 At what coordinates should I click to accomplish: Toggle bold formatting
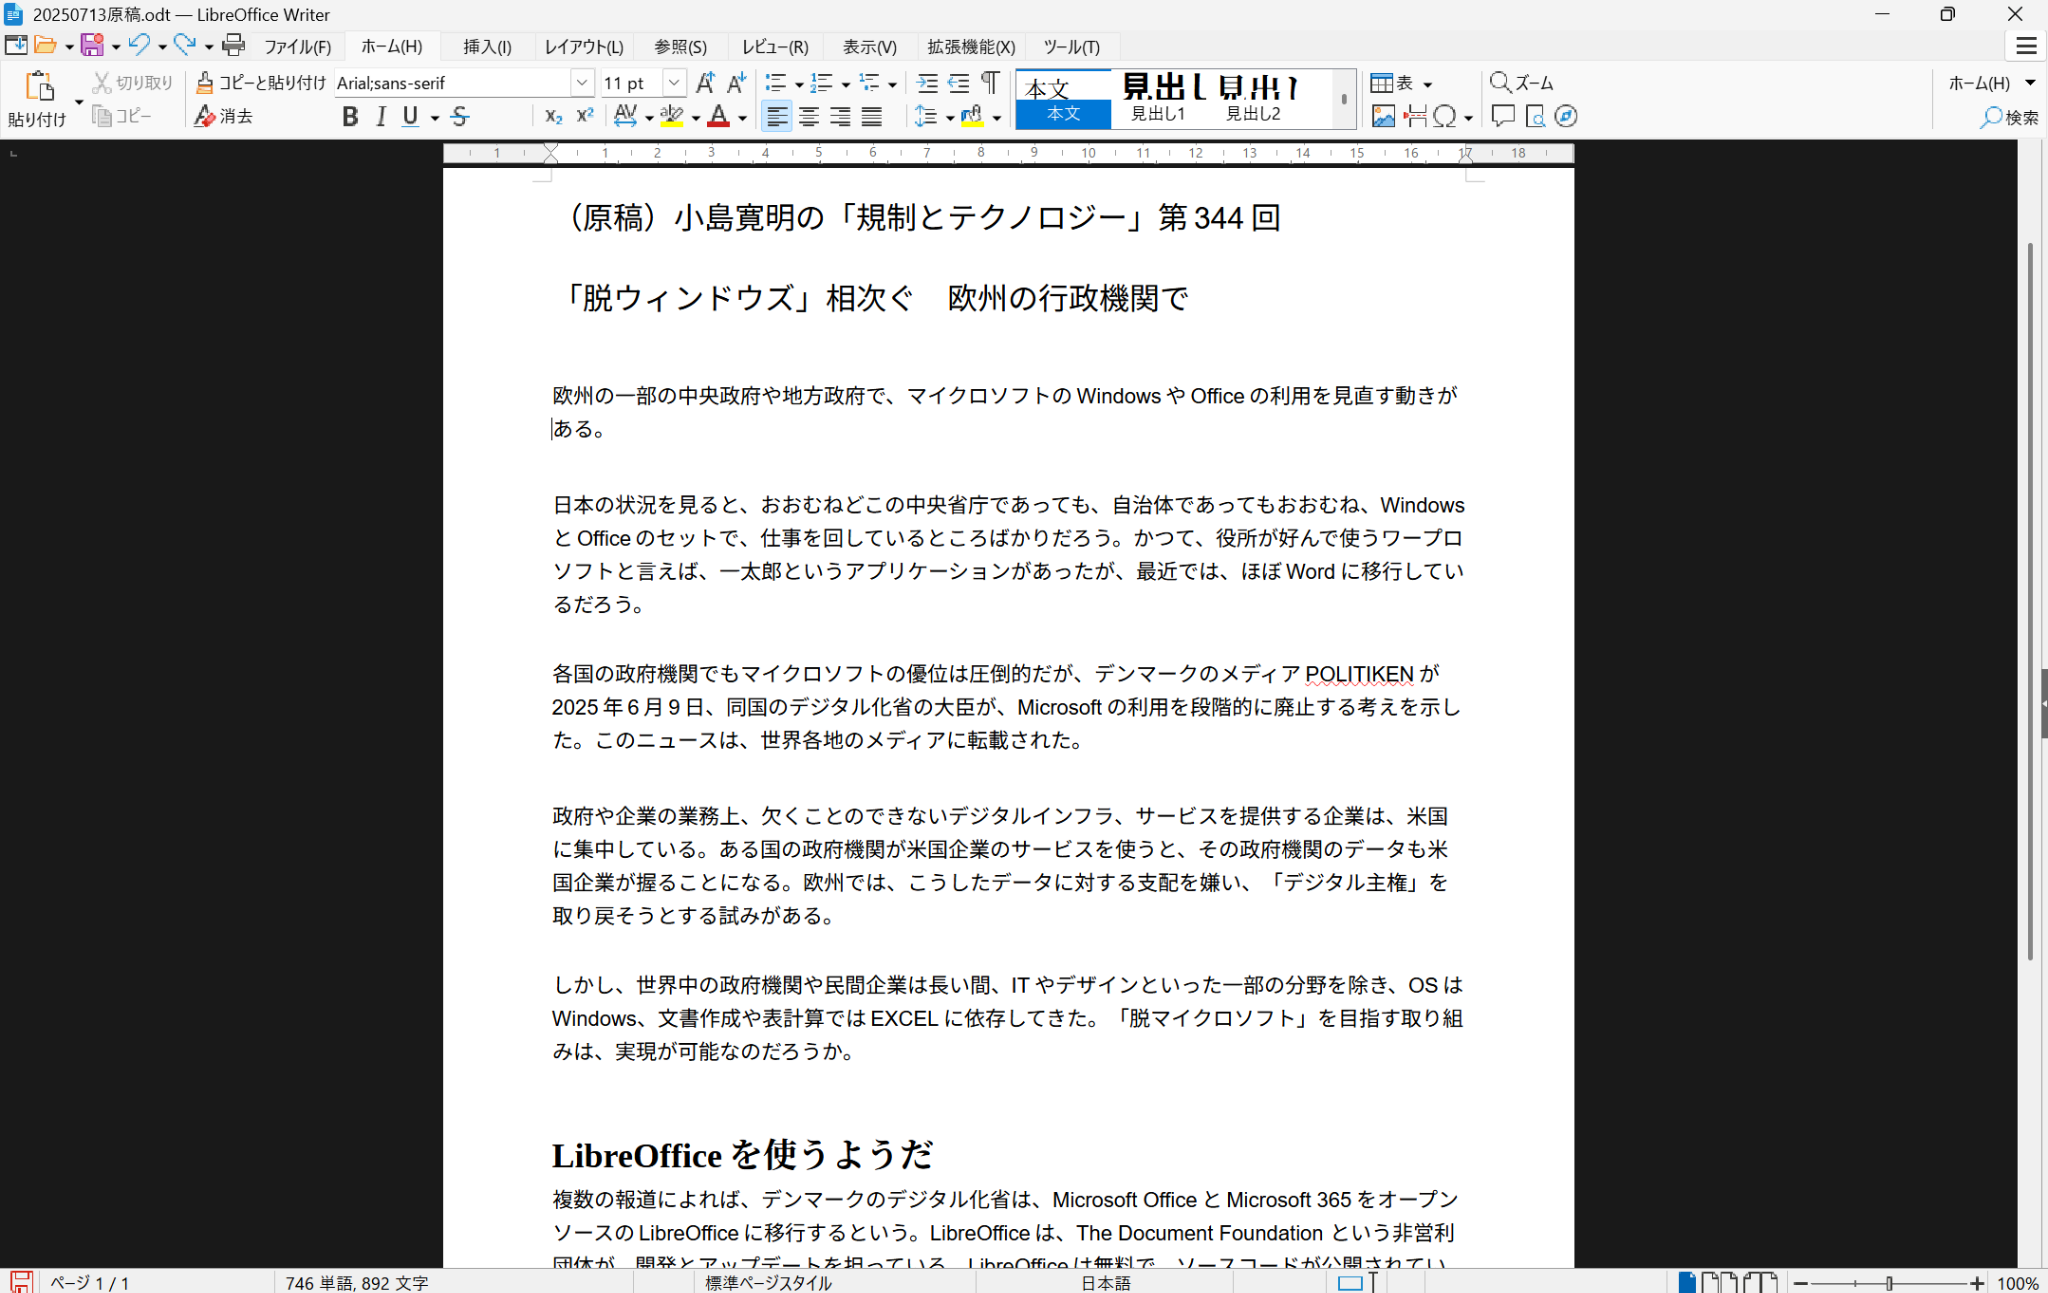pyautogui.click(x=349, y=117)
